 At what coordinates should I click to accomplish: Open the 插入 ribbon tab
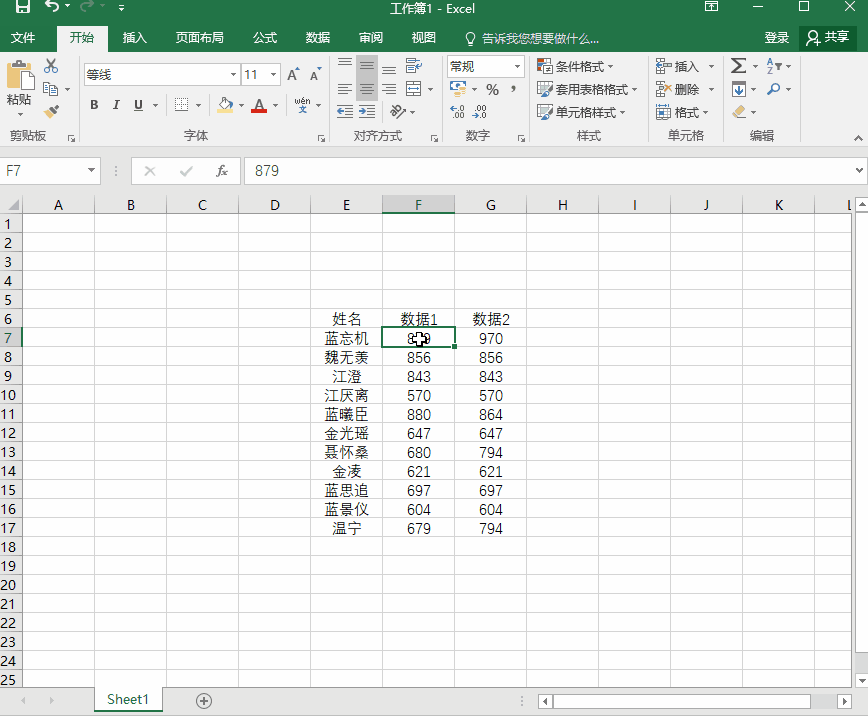134,38
